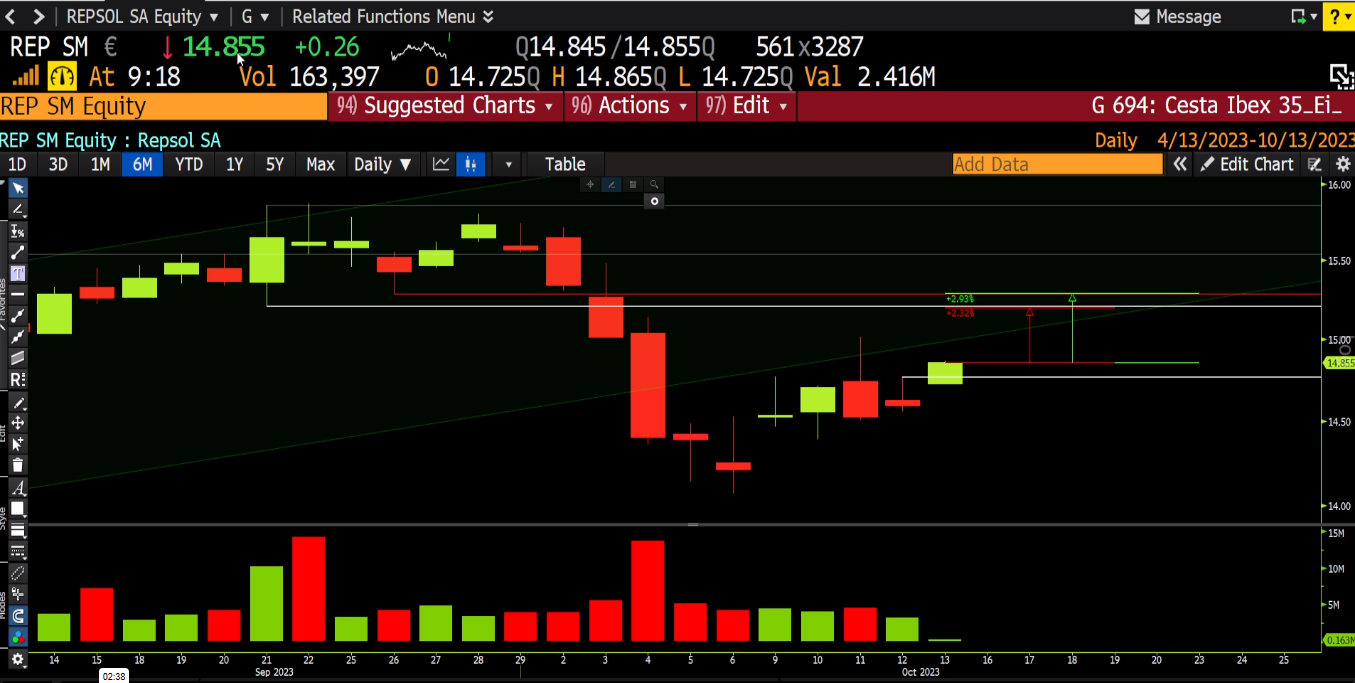The width and height of the screenshot is (1355, 683).
Task: Click the intraday sparkline mini chart
Action: click(420, 47)
